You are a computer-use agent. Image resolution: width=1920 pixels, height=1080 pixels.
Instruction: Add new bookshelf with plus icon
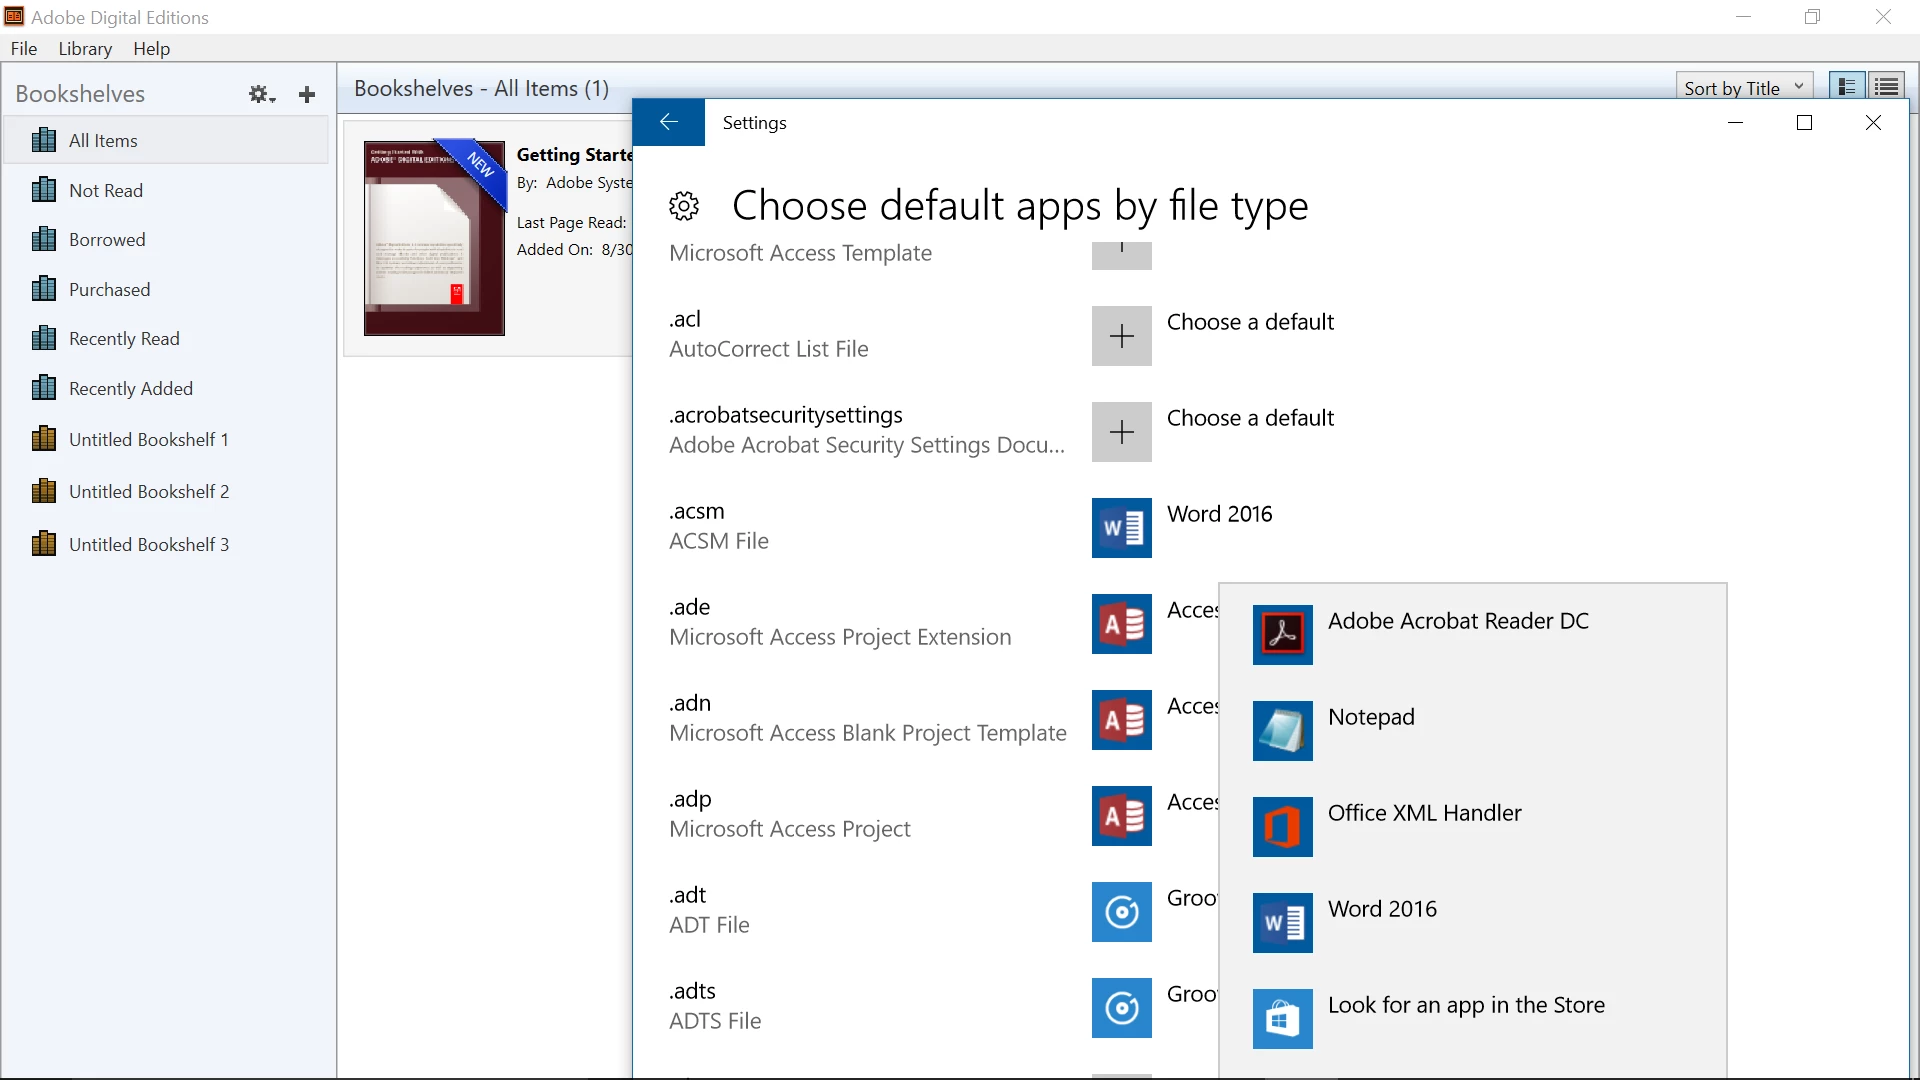(x=307, y=94)
